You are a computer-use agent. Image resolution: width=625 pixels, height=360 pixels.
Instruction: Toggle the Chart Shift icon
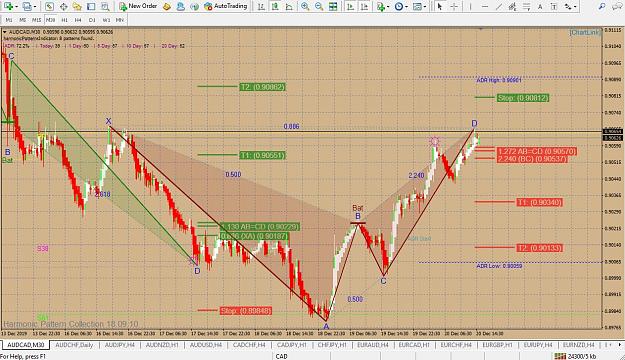point(364,6)
